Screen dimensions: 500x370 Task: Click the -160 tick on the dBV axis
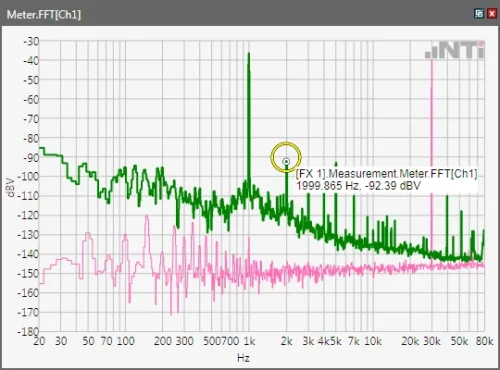[x=28, y=293]
